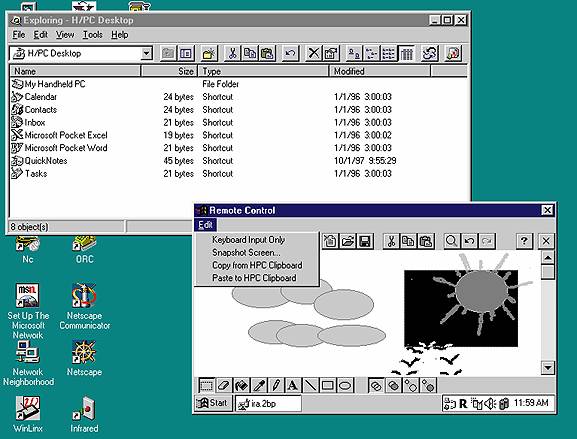Sort by the Size column header
The width and height of the screenshot is (577, 439).
click(x=169, y=71)
